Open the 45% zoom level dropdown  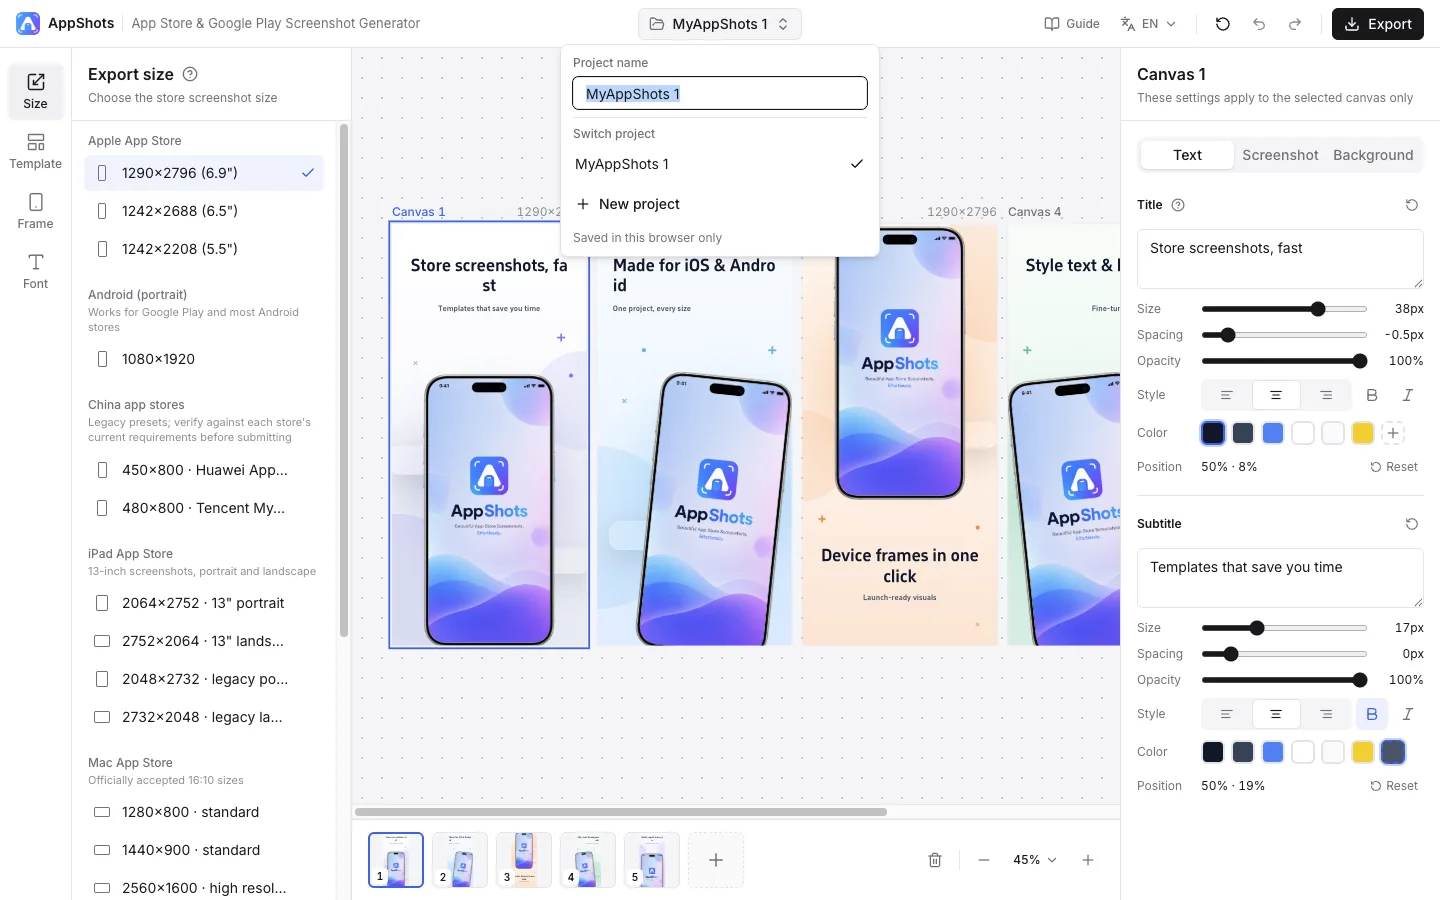pyautogui.click(x=1035, y=860)
